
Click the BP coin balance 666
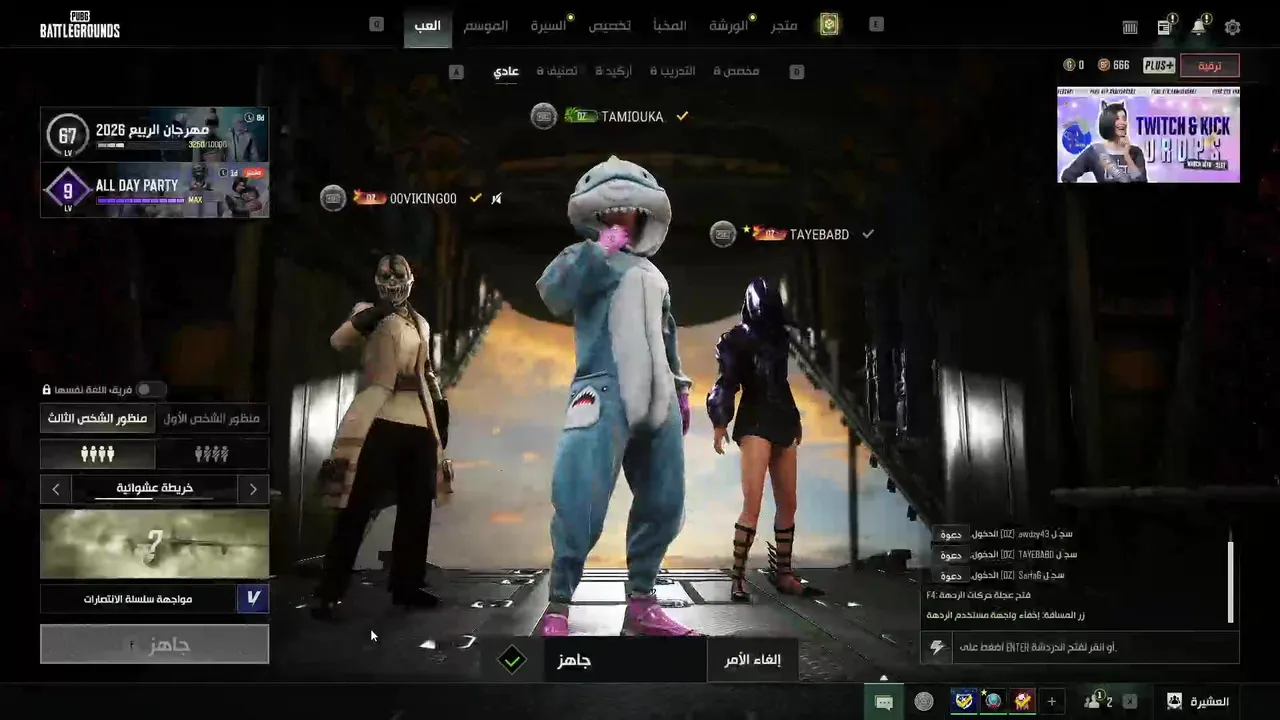(x=1113, y=65)
